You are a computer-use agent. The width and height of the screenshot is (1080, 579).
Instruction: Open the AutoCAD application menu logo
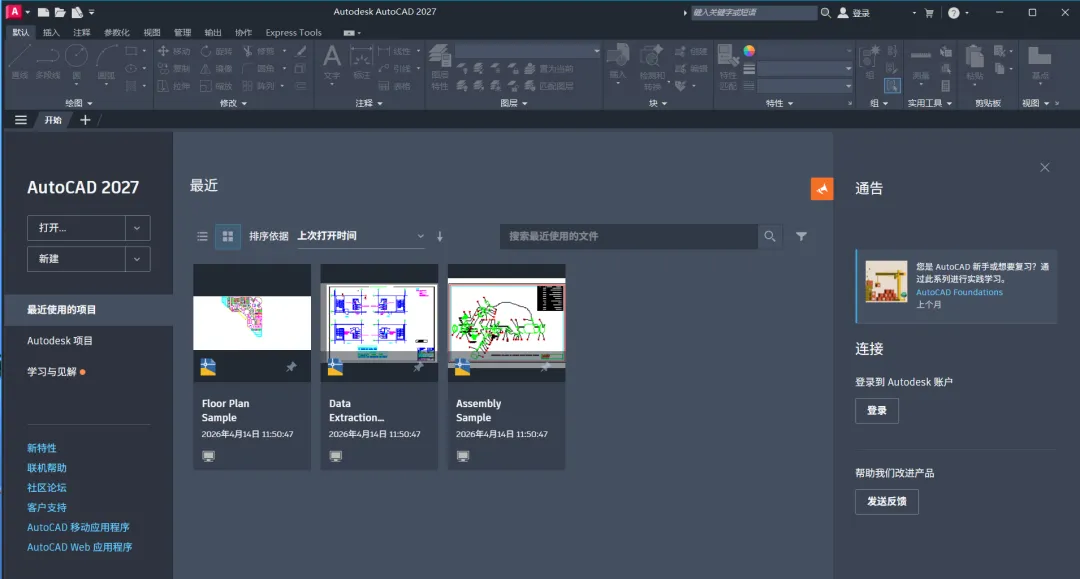tap(13, 12)
